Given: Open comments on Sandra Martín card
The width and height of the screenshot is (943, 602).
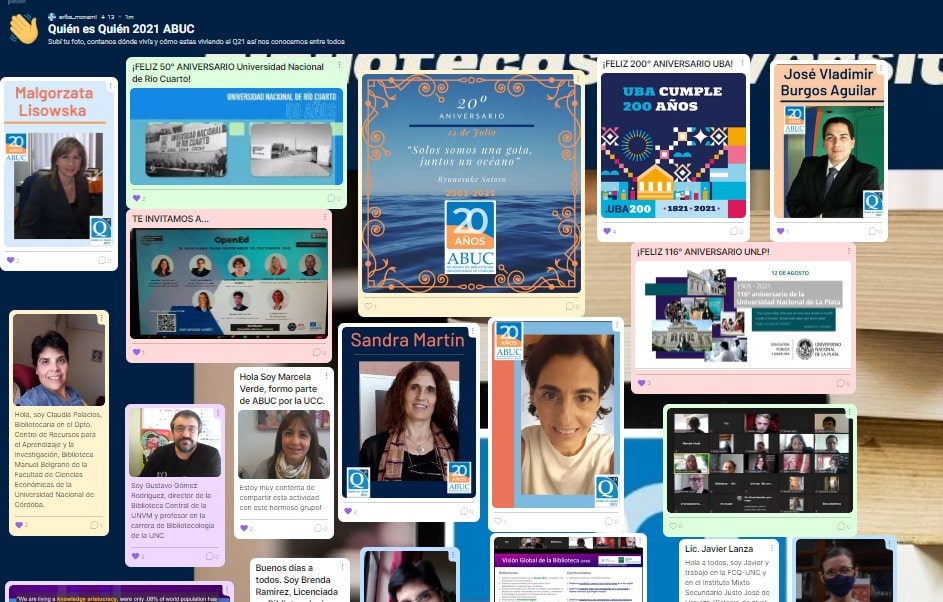Looking at the screenshot, I should tap(467, 511).
